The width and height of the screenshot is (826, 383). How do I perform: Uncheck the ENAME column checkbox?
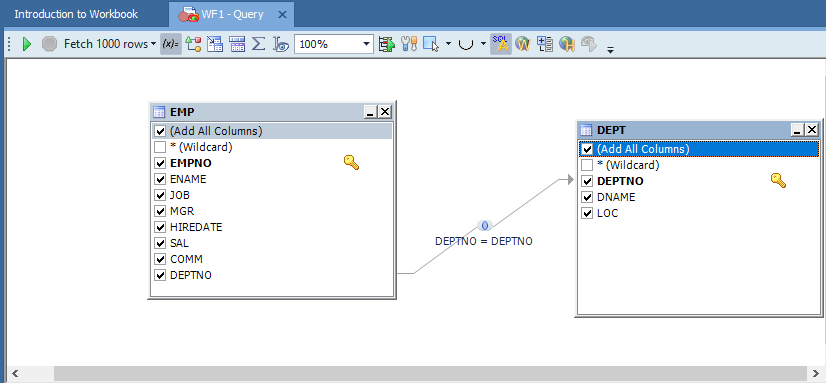point(161,179)
